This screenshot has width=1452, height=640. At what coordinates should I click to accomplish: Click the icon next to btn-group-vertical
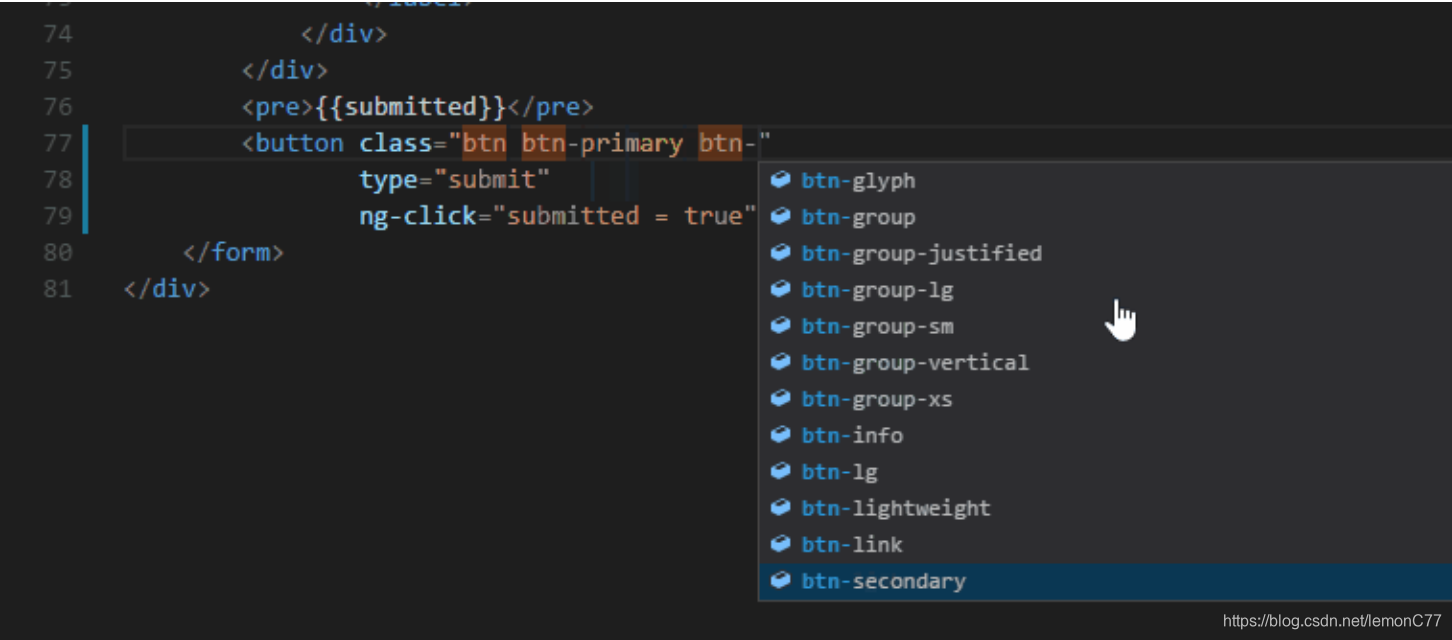(781, 362)
